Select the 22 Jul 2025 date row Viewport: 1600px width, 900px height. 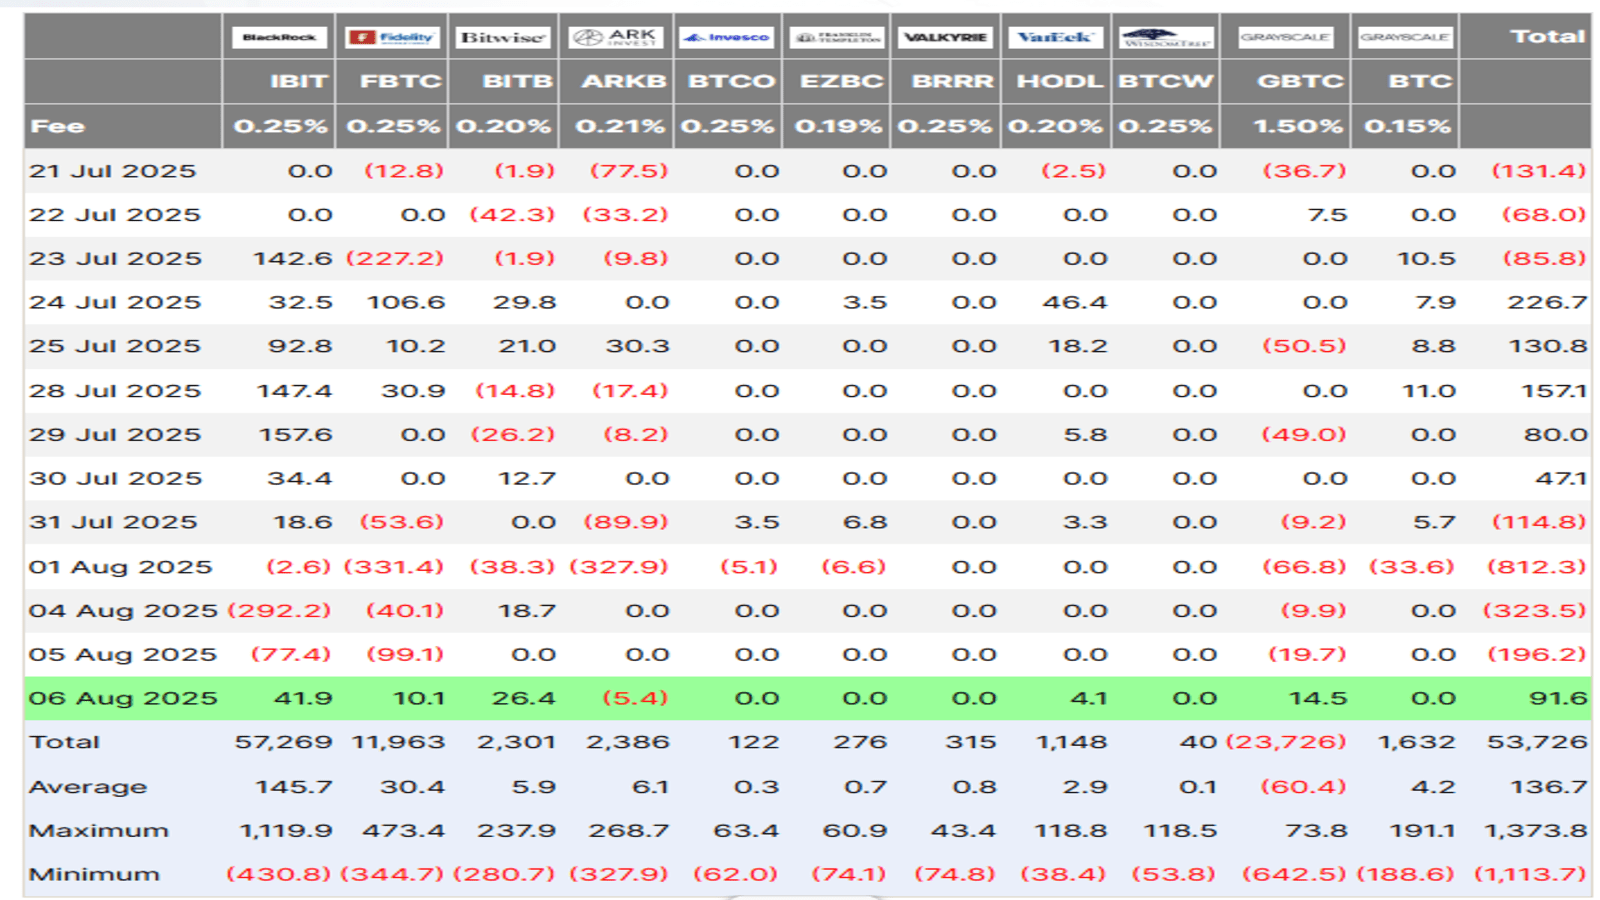click(115, 215)
